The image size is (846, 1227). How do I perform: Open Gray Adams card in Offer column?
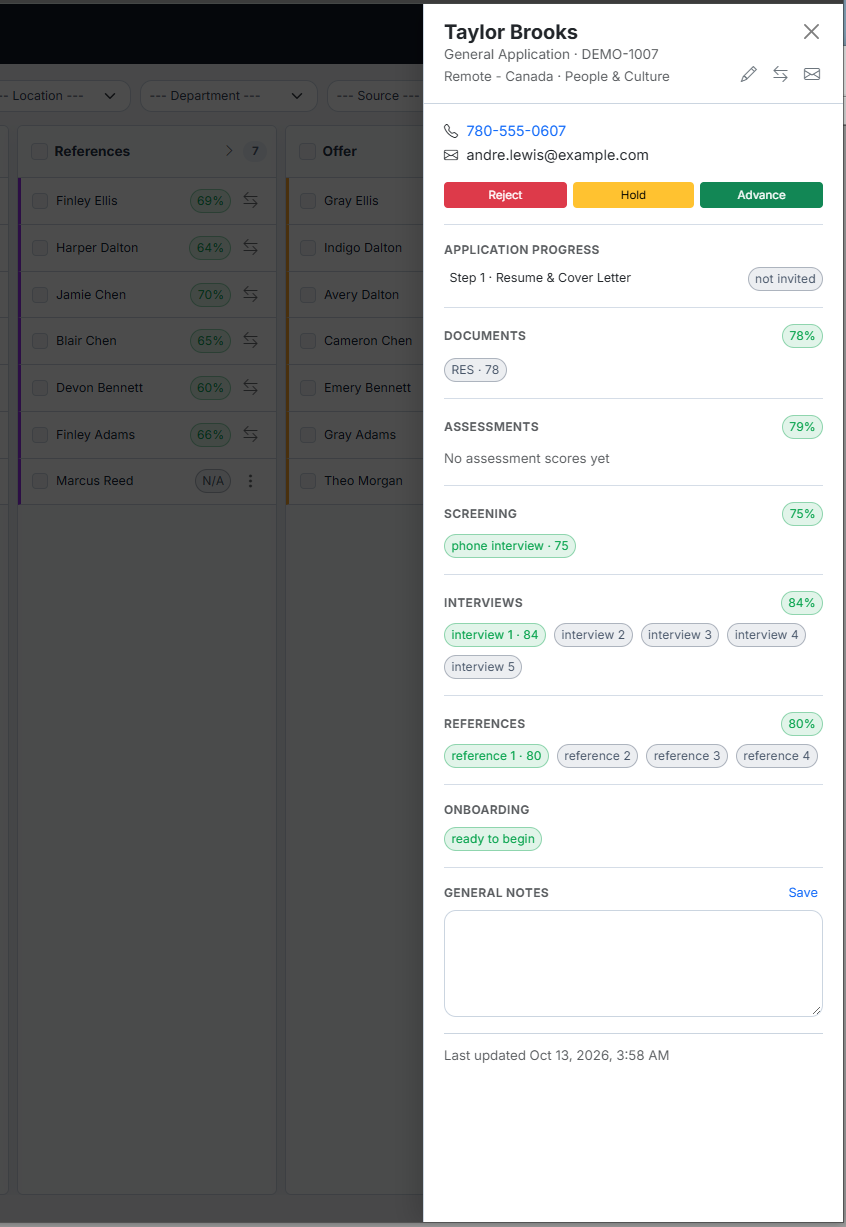coord(360,435)
